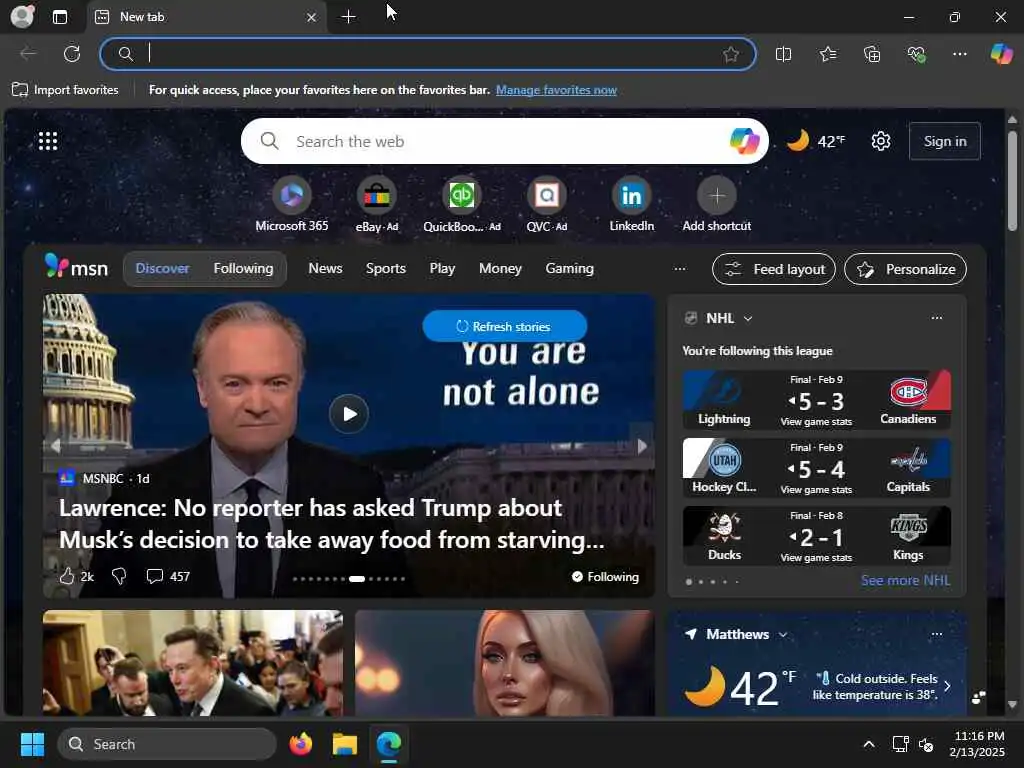Screen dimensions: 1024x768
Task: Open Microsoft 365 shortcut
Action: 292,204
